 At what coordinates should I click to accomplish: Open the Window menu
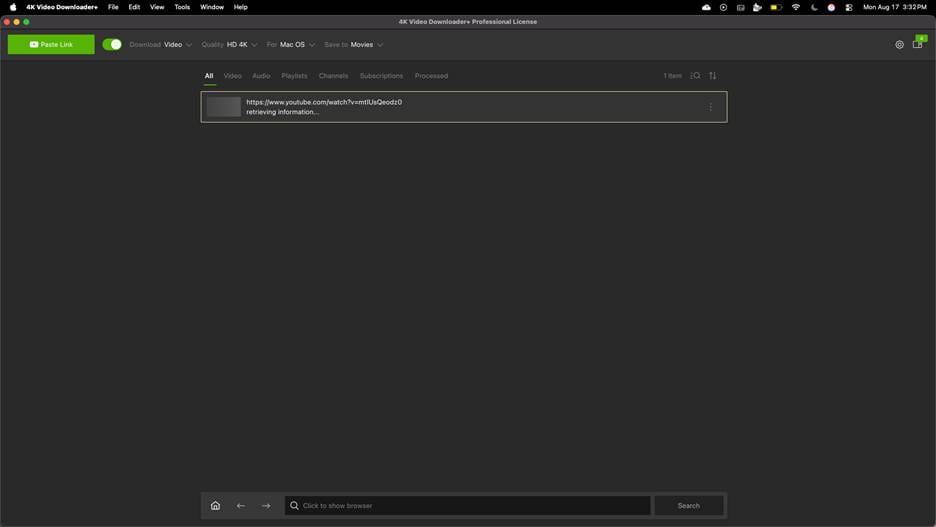[x=212, y=7]
